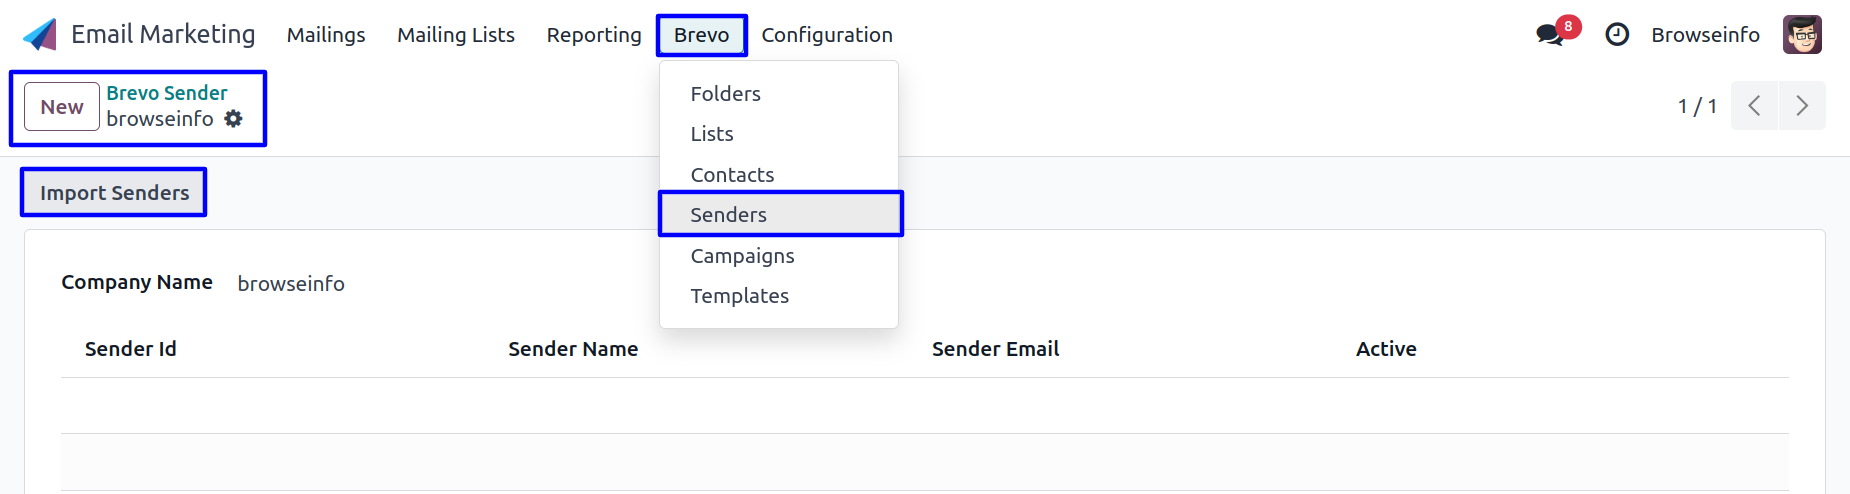This screenshot has height=494, width=1850.
Task: Open the Brevo menu
Action: pyautogui.click(x=702, y=35)
